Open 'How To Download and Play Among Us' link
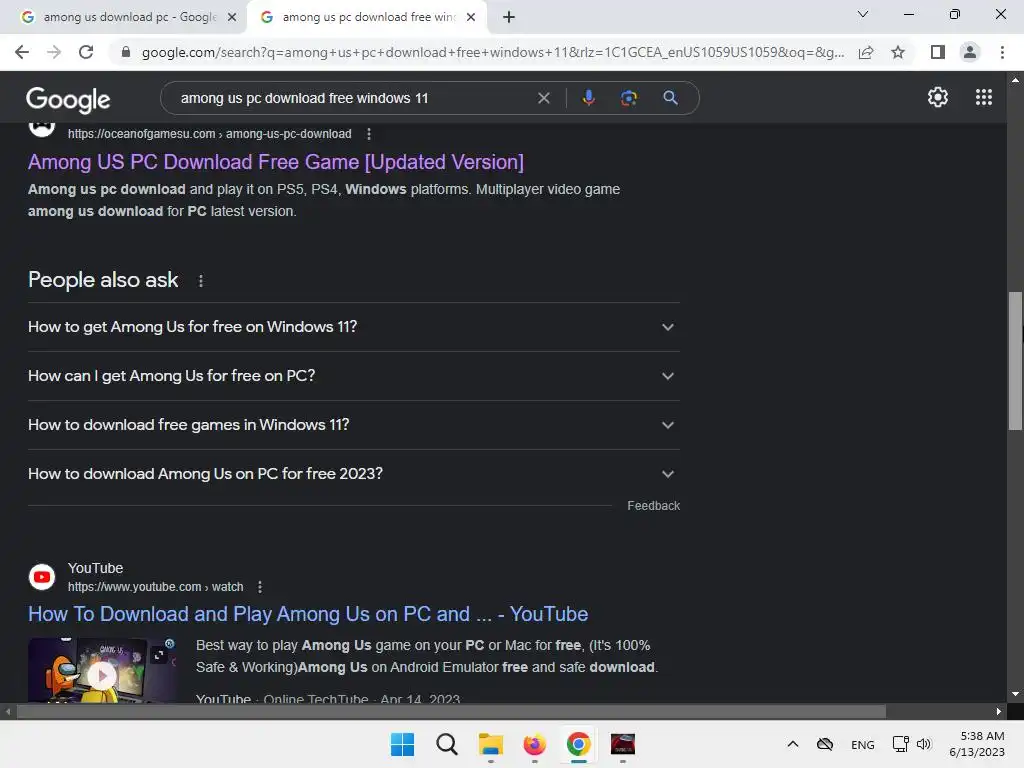This screenshot has height=768, width=1024. pos(308,614)
